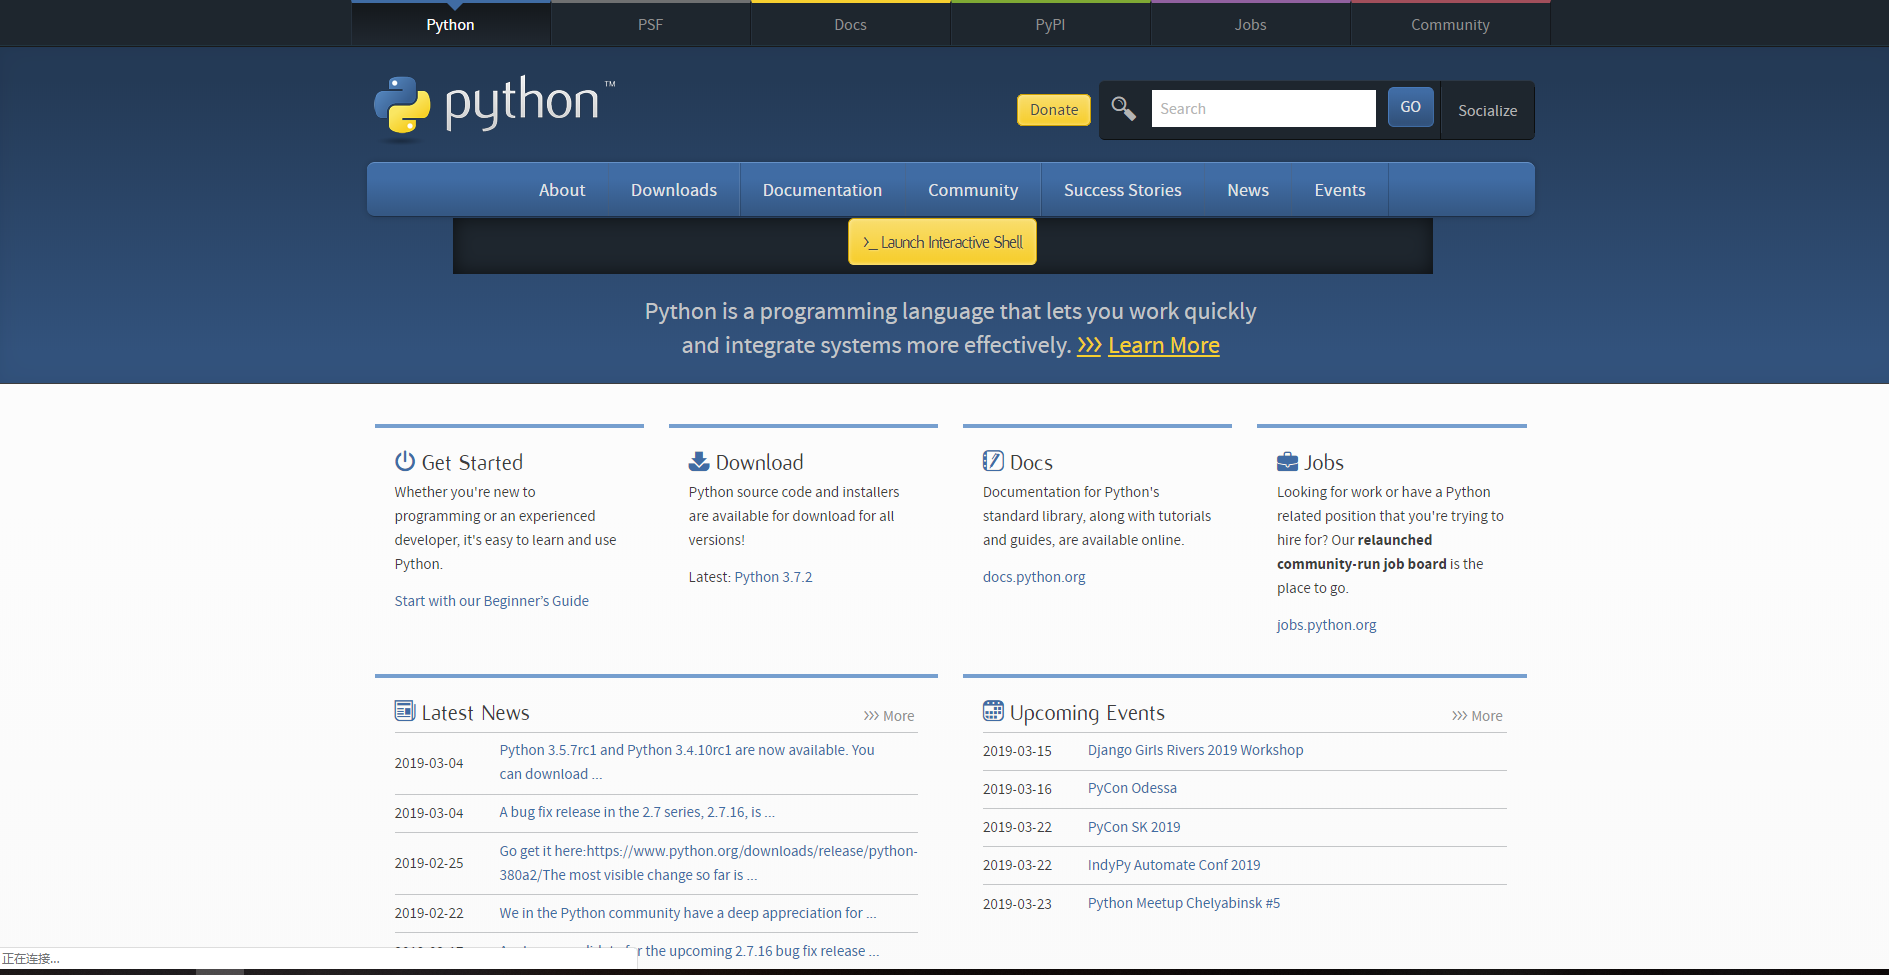Click the magnifying glass search icon
This screenshot has width=1889, height=975.
(1123, 108)
